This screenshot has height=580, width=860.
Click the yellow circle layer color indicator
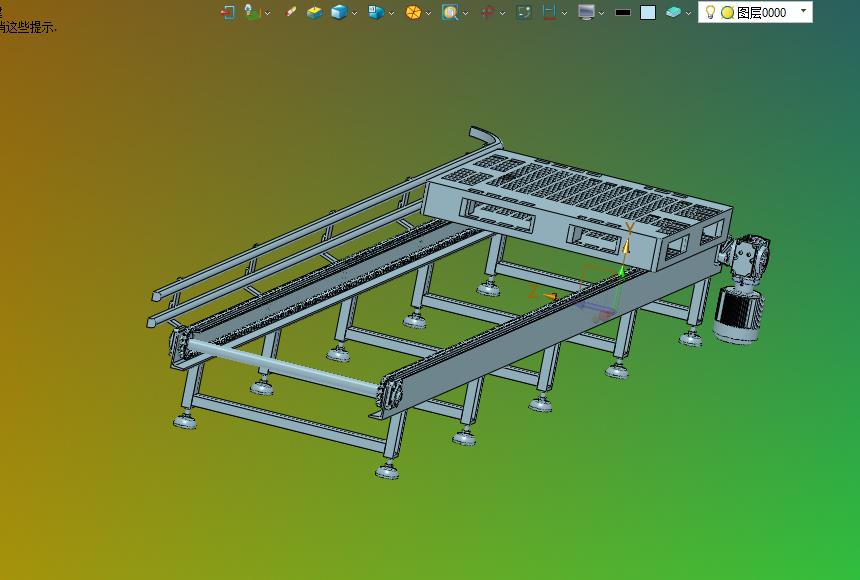pyautogui.click(x=727, y=13)
